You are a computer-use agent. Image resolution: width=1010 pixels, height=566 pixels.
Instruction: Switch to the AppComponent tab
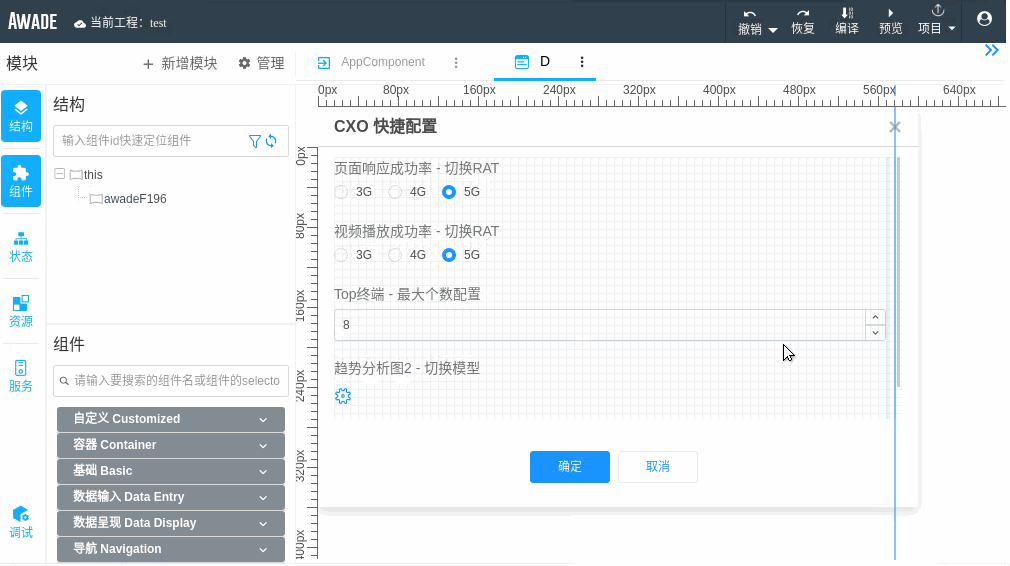click(382, 62)
